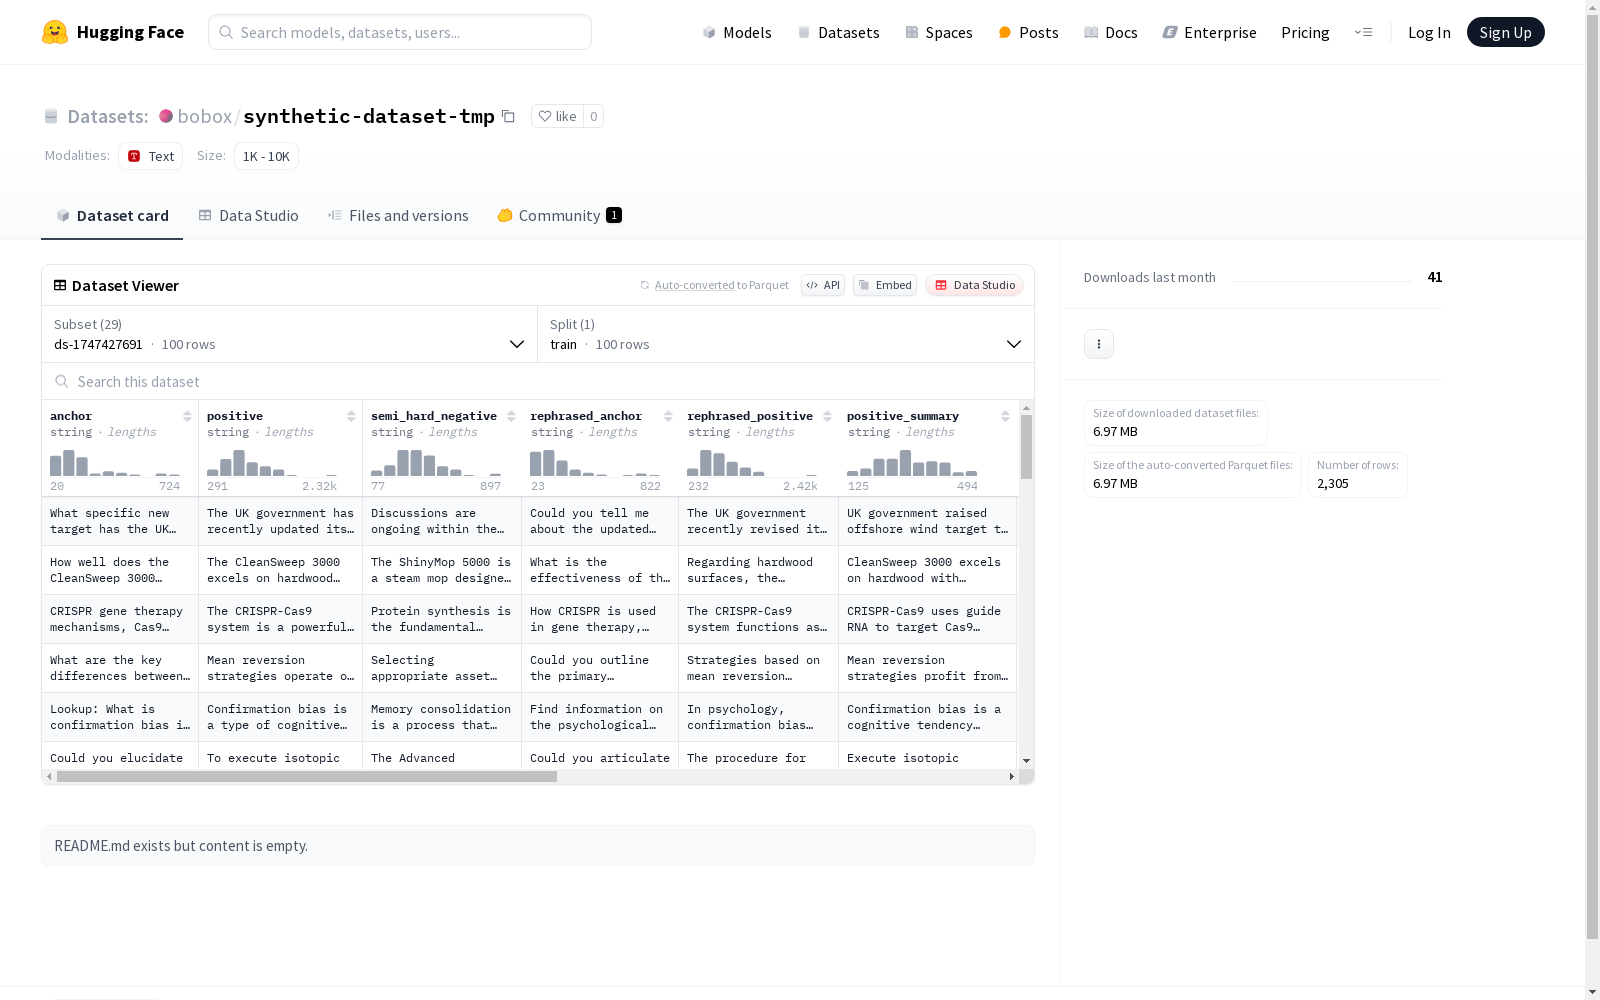
Task: Open the API button in Dataset Viewer
Action: (x=823, y=285)
